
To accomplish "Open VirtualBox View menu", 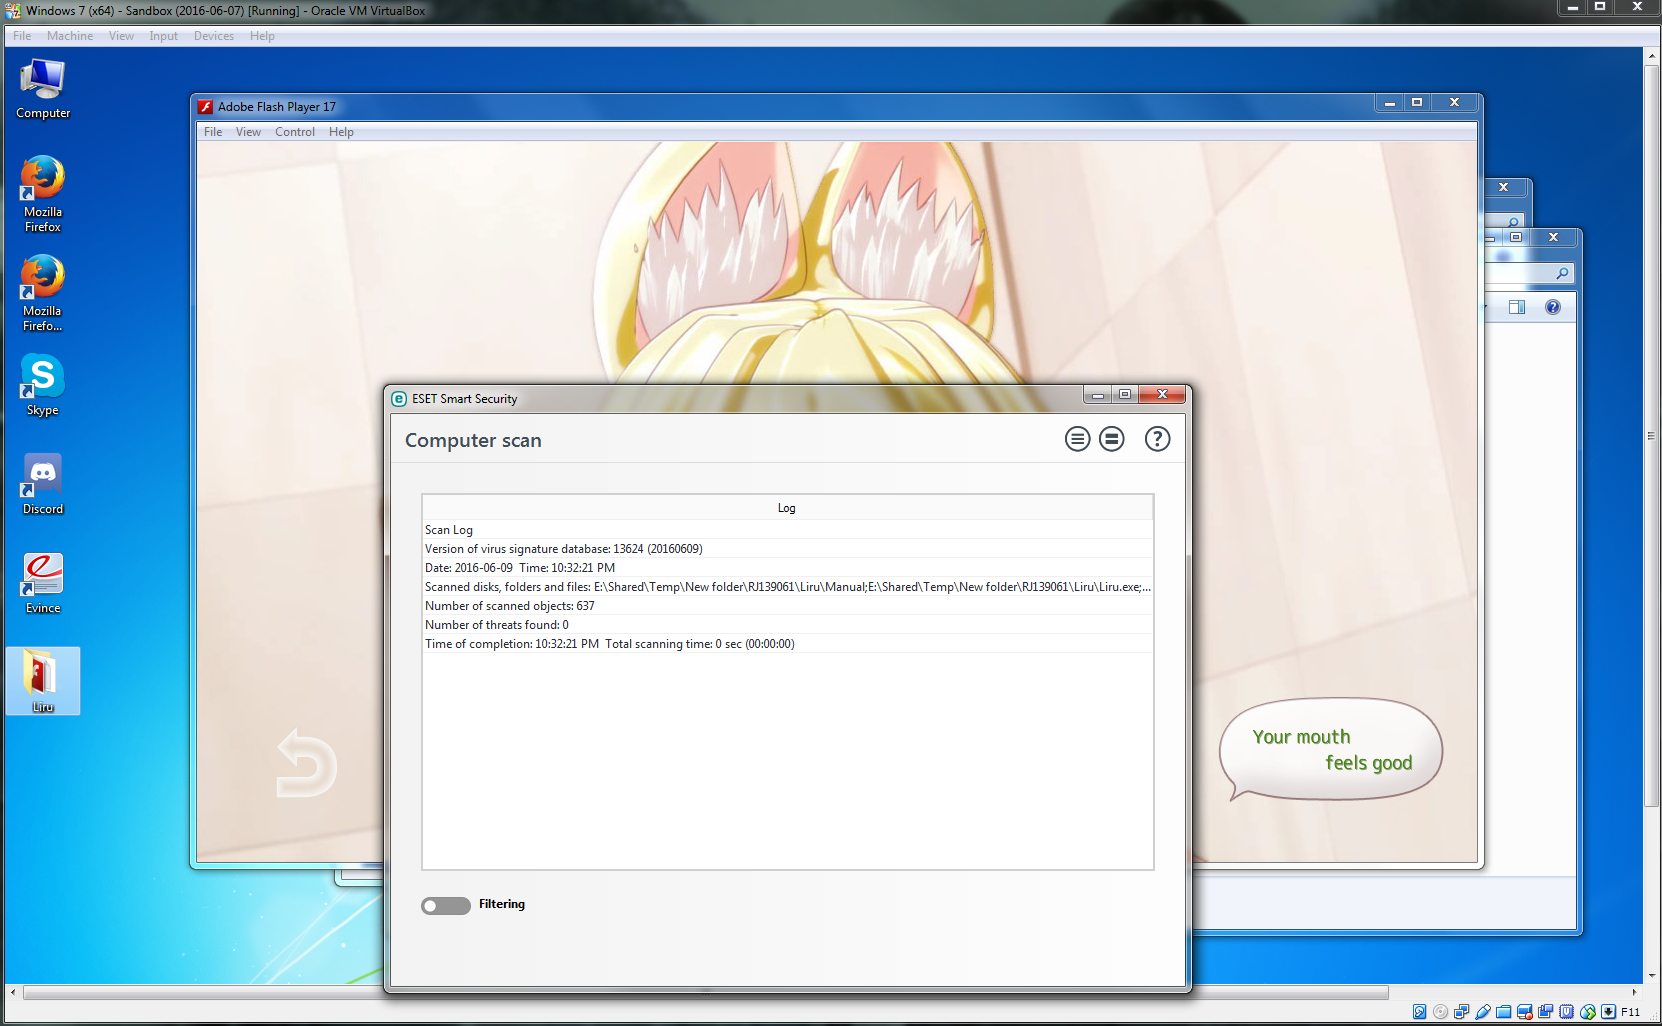I will (x=121, y=36).
